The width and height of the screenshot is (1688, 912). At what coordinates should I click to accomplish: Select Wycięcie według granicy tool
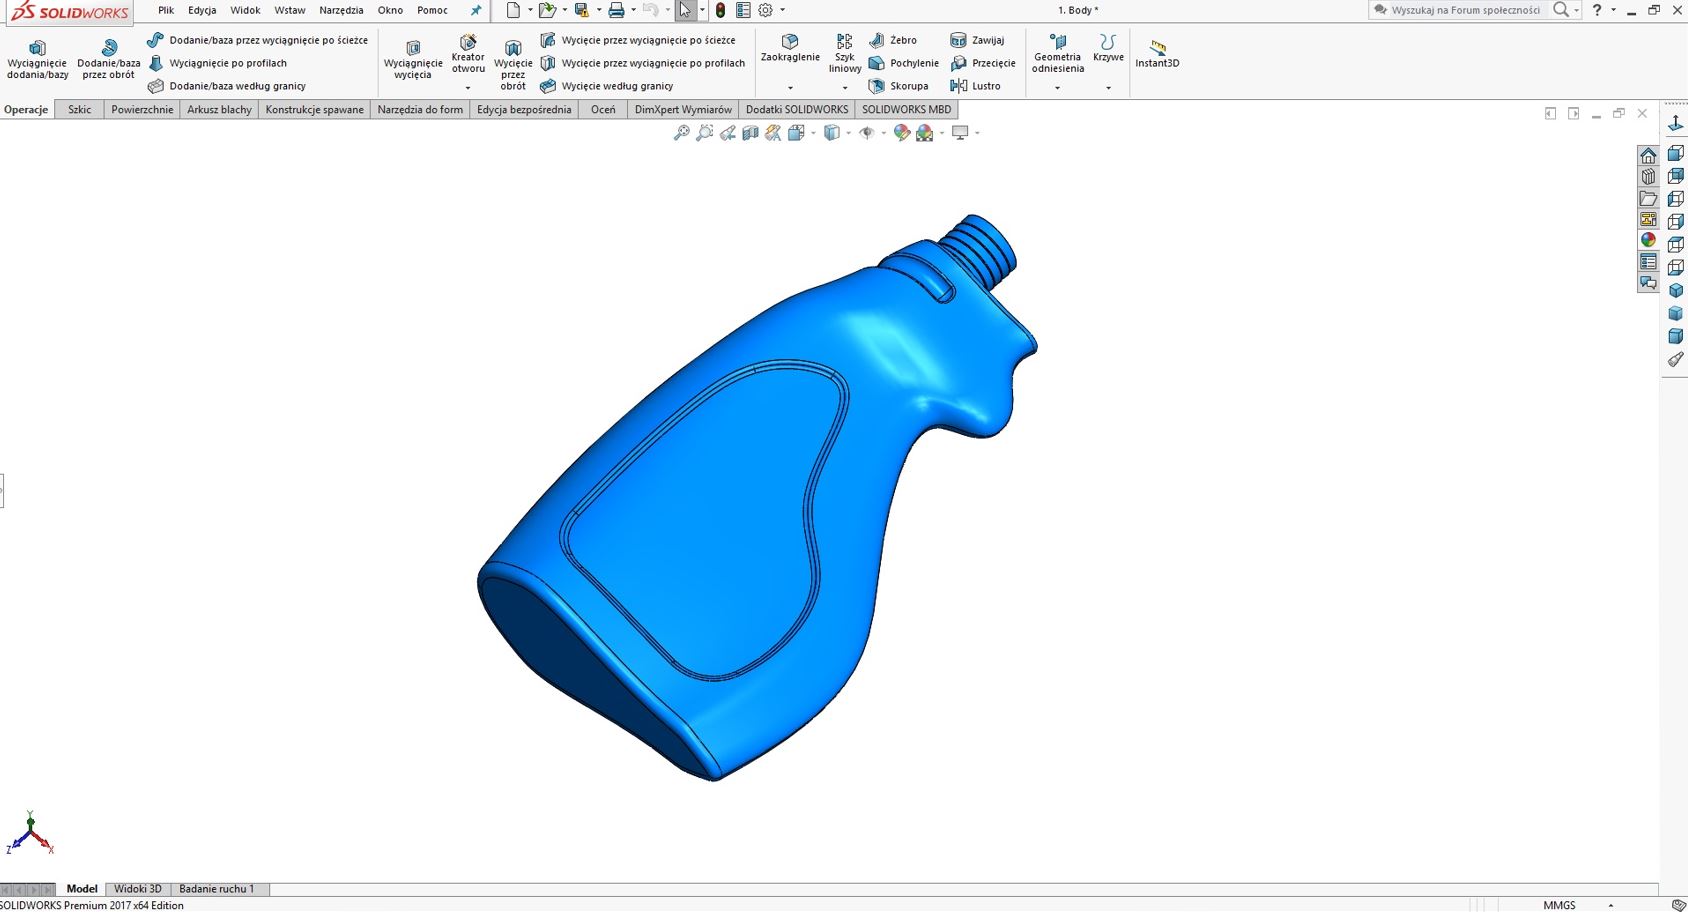(x=607, y=86)
